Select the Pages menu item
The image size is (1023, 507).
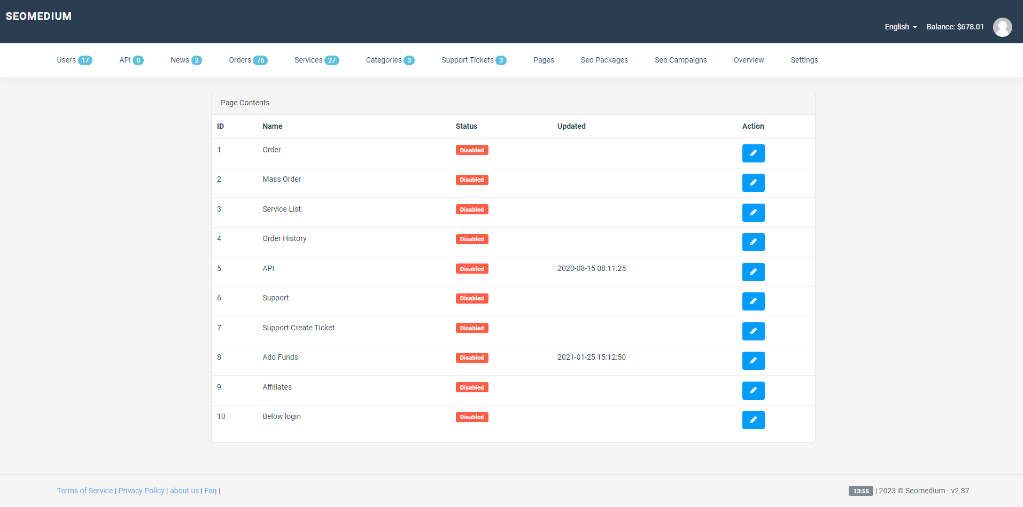click(x=543, y=60)
